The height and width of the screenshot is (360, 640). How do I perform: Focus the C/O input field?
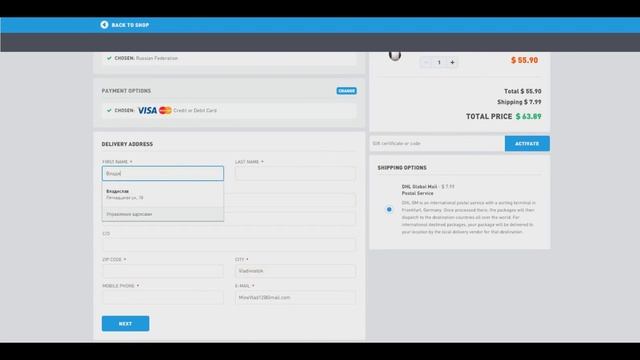point(229,244)
